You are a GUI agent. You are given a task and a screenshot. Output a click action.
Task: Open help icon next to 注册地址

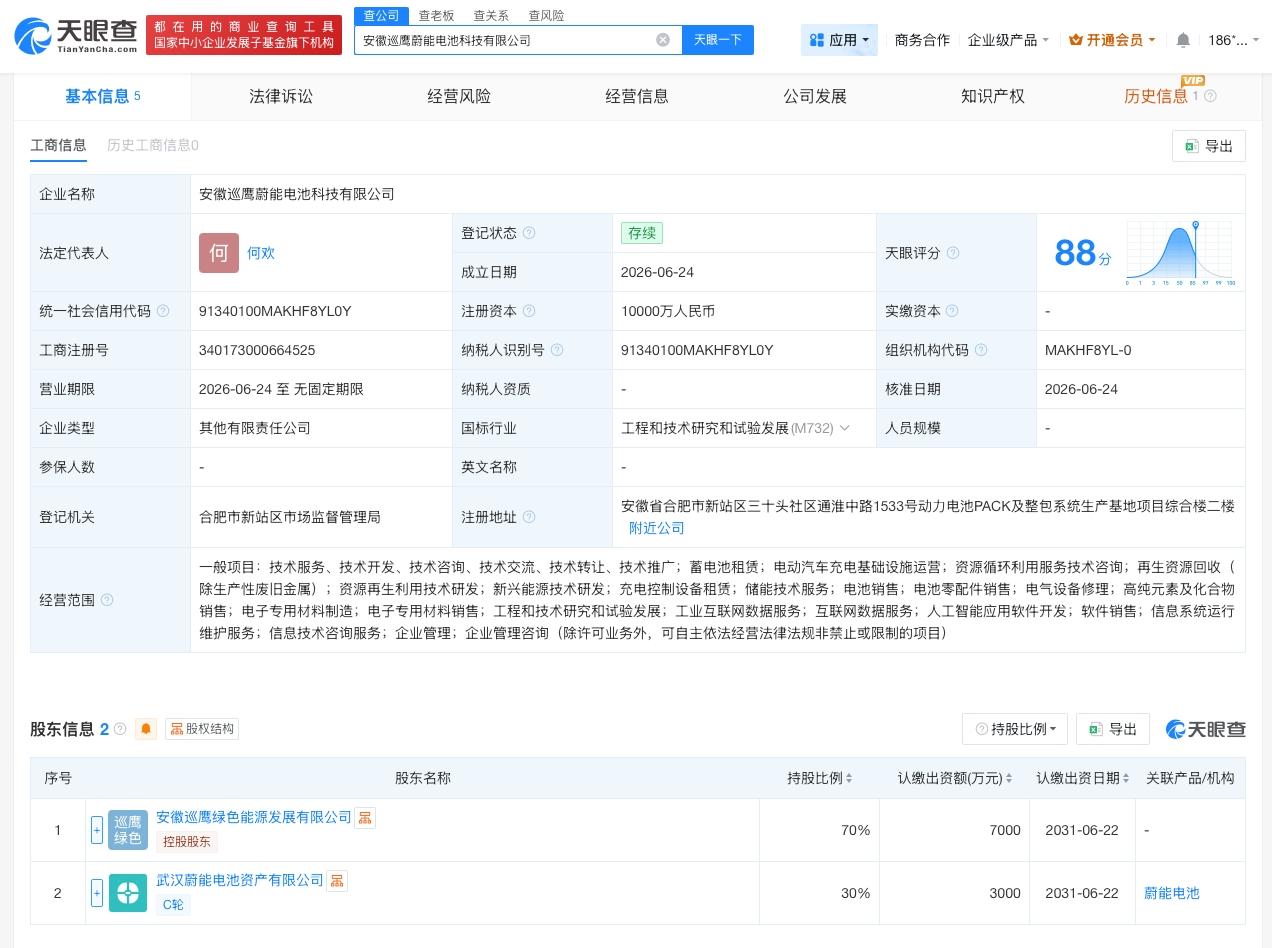pyautogui.click(x=529, y=517)
